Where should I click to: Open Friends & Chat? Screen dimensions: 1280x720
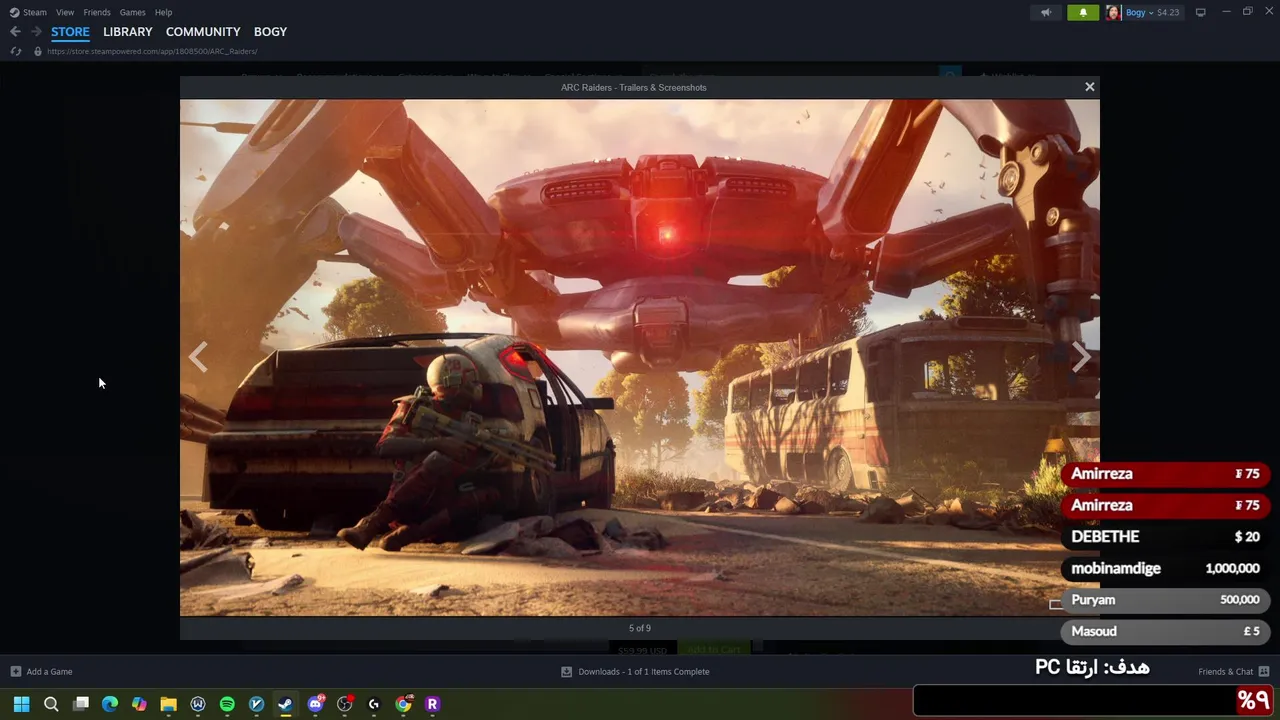click(1225, 672)
